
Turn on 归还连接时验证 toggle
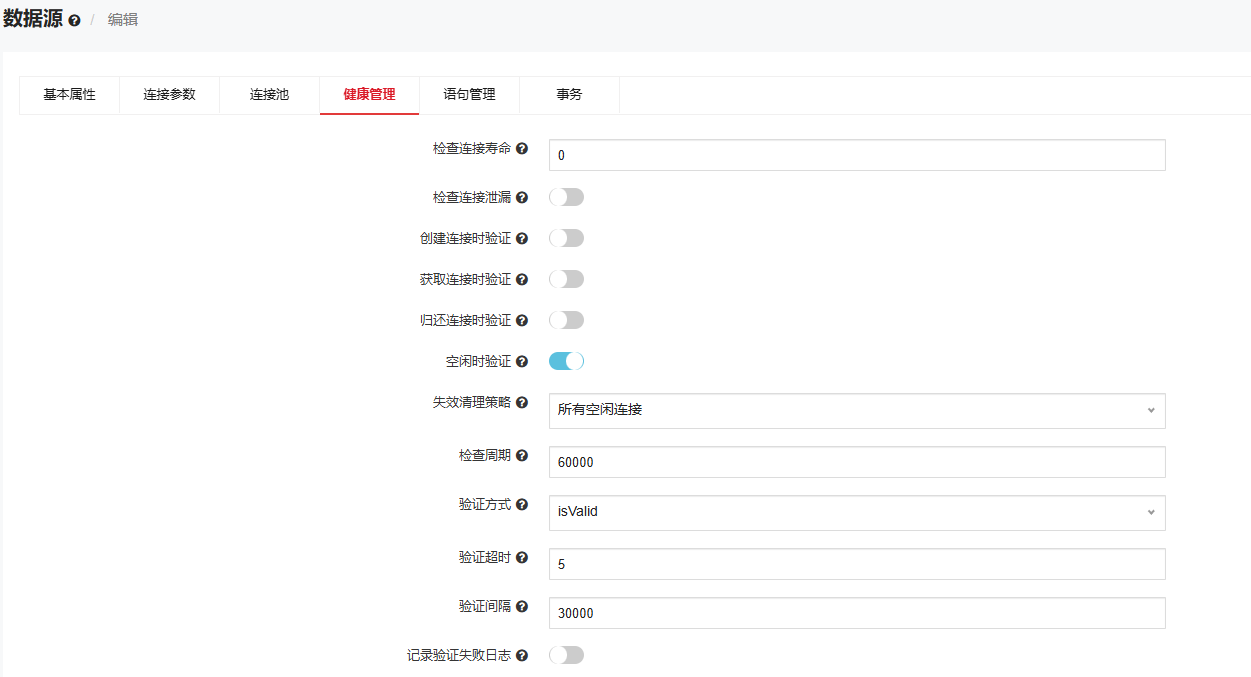tap(566, 320)
